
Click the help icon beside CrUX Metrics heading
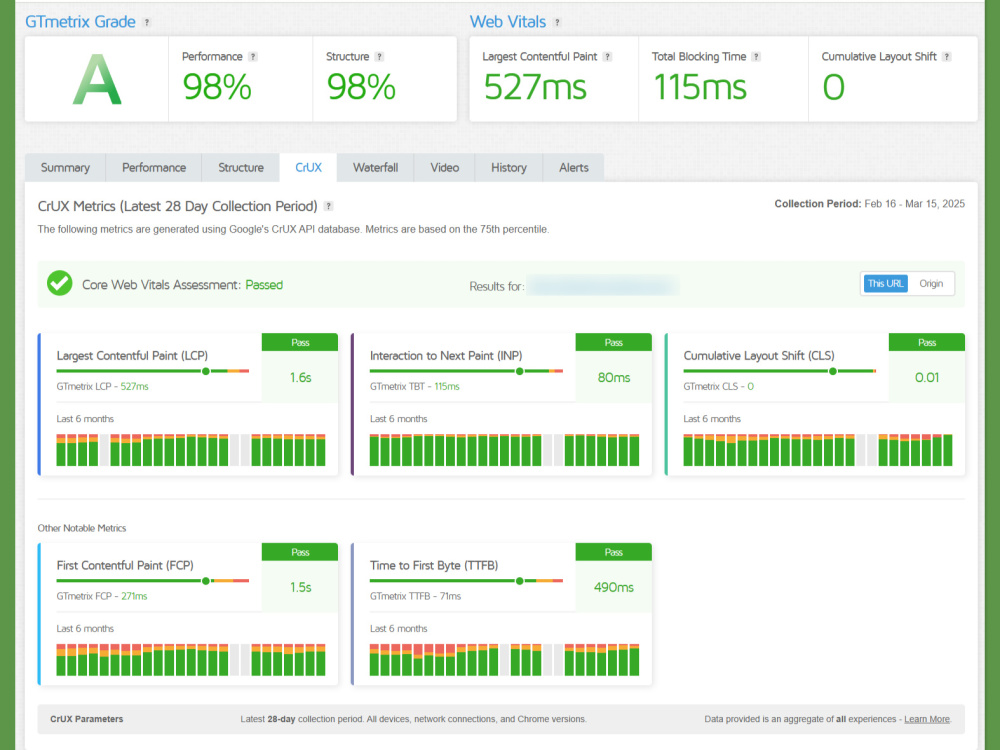[328, 206]
